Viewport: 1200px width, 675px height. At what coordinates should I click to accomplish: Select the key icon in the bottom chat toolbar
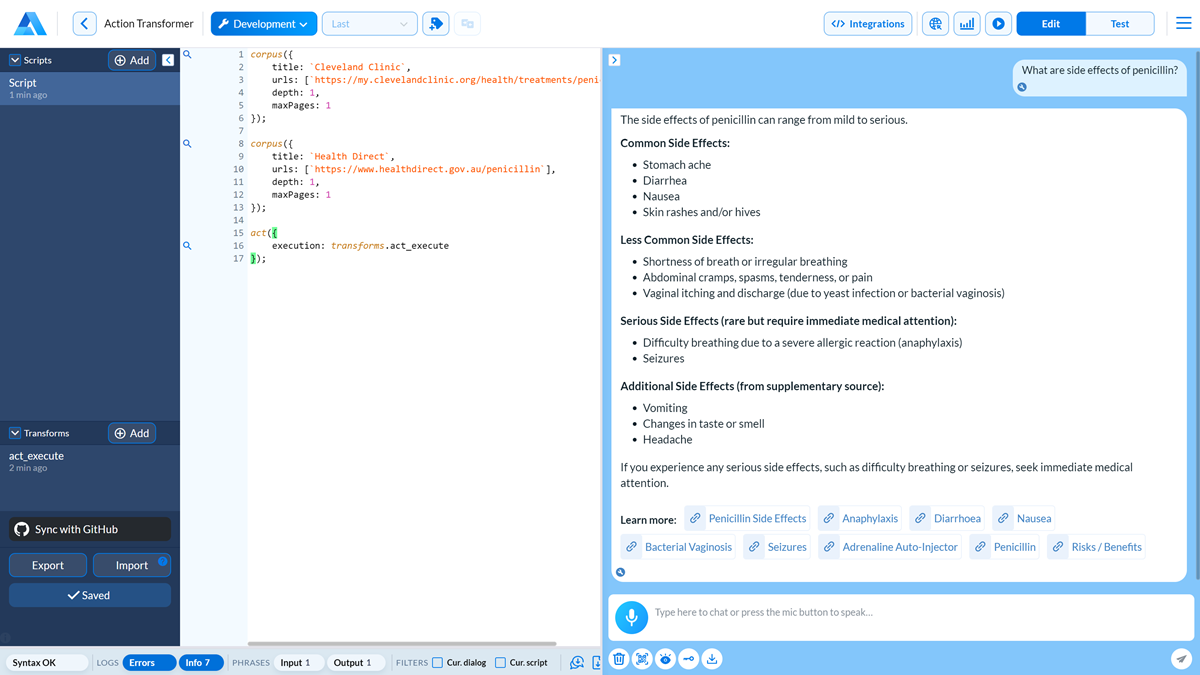689,659
